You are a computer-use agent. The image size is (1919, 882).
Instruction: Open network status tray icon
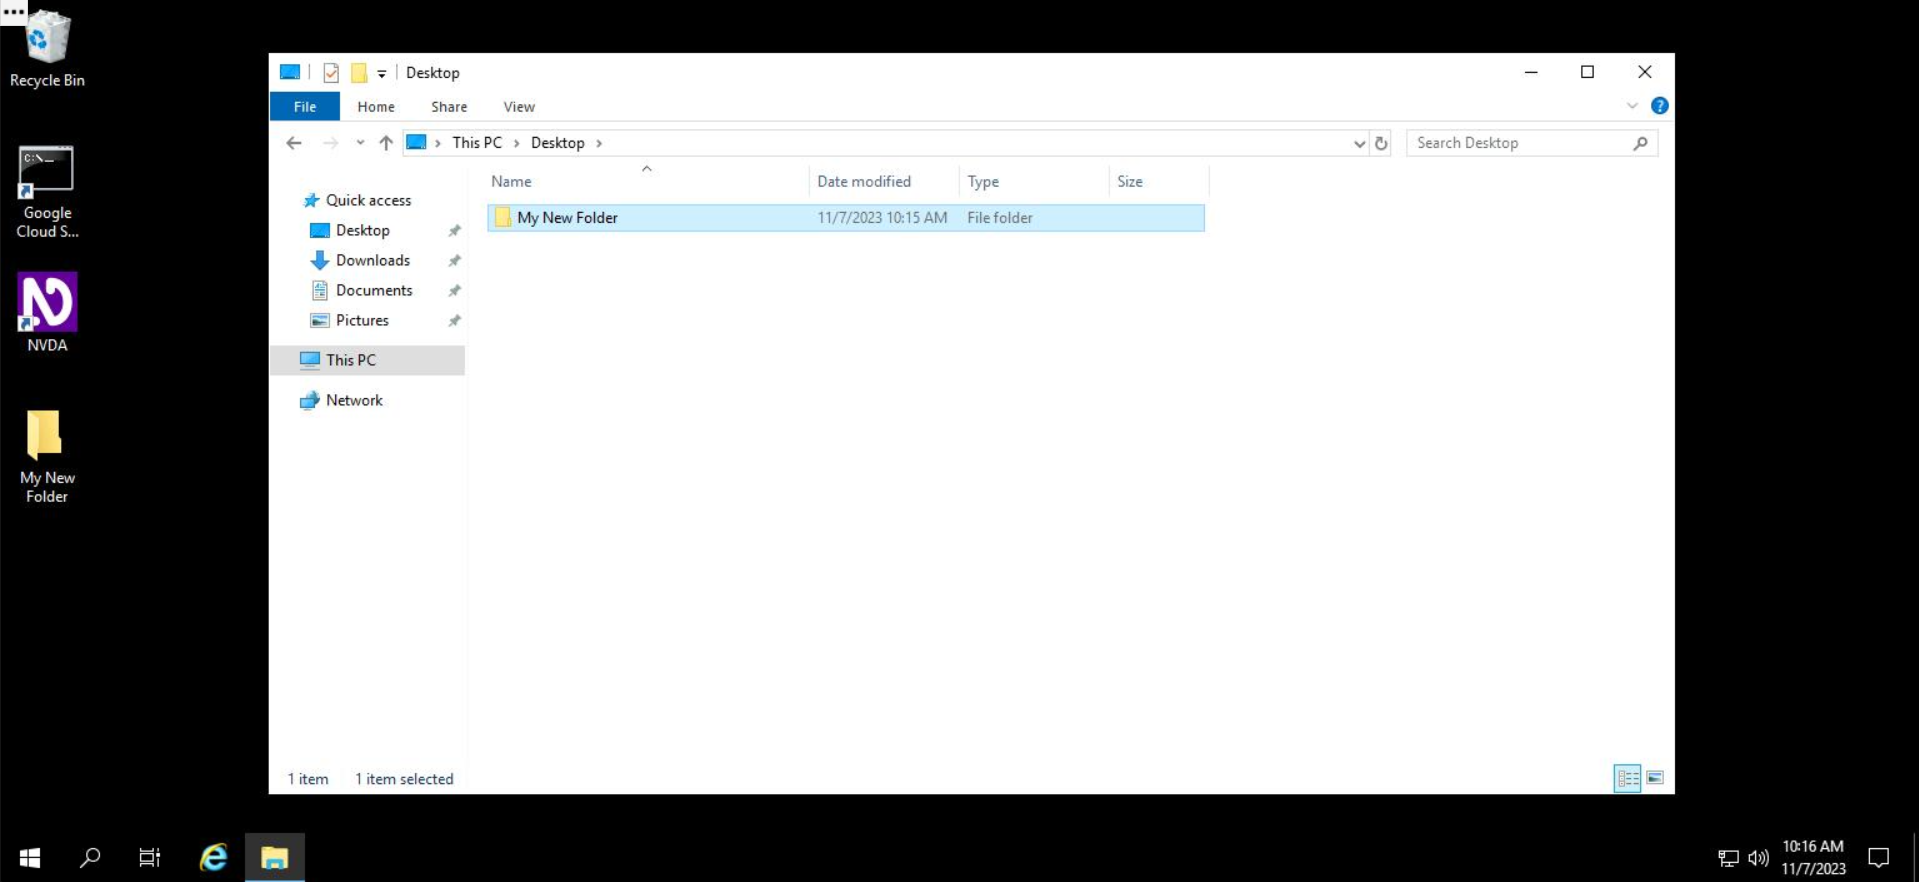pyautogui.click(x=1728, y=858)
